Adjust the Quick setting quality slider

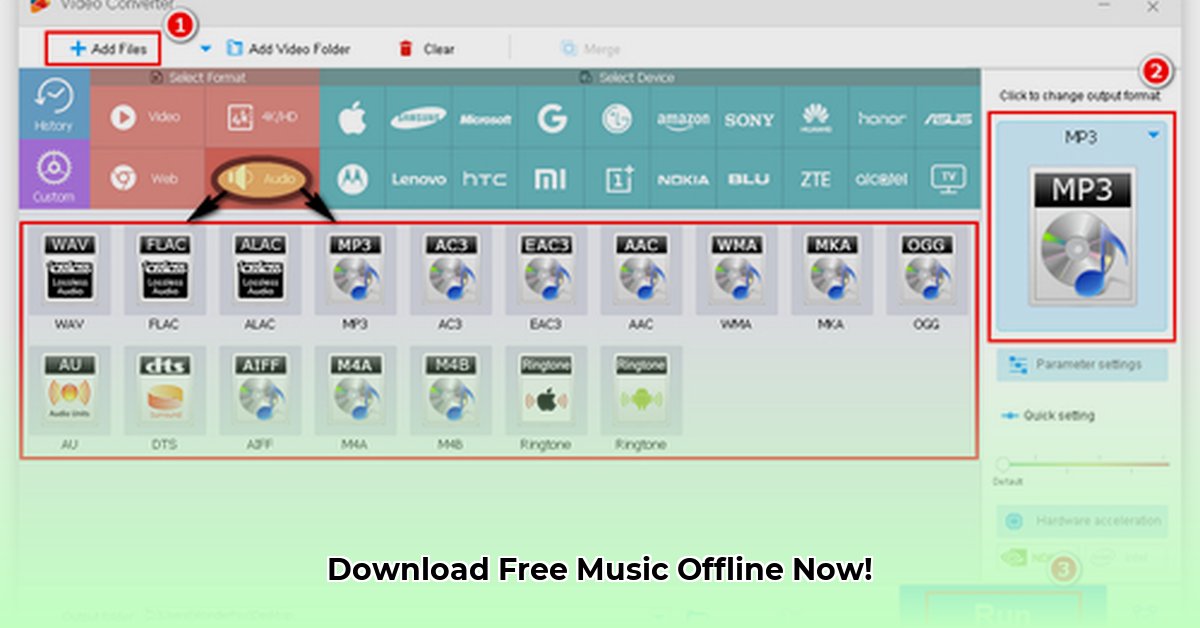1003,464
